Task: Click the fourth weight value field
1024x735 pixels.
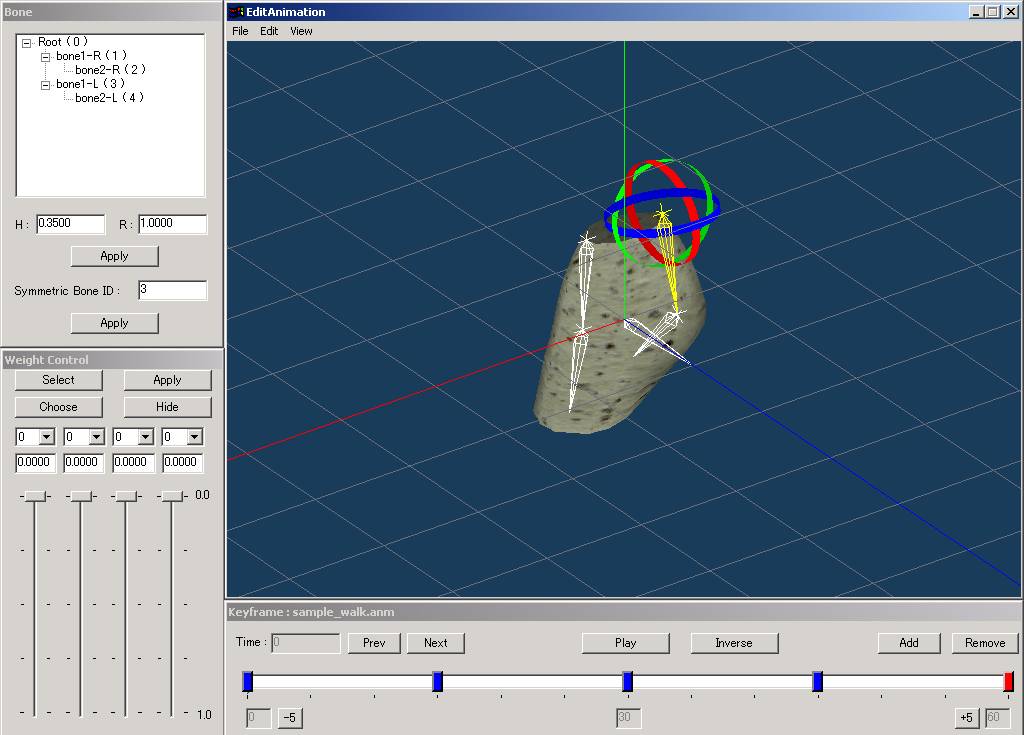Action: click(183, 463)
